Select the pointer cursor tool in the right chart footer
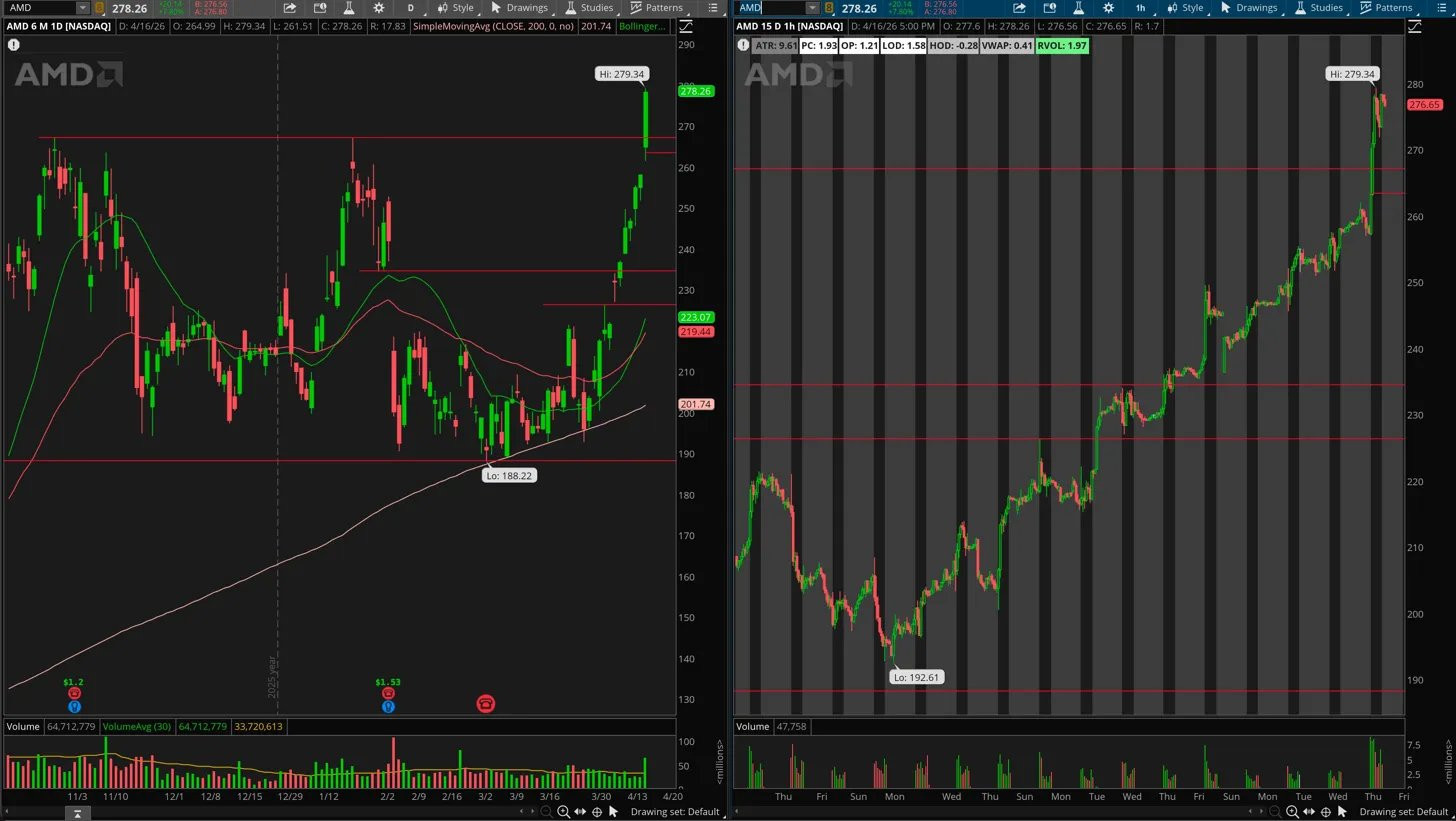The image size is (1456, 821). pos(1342,812)
